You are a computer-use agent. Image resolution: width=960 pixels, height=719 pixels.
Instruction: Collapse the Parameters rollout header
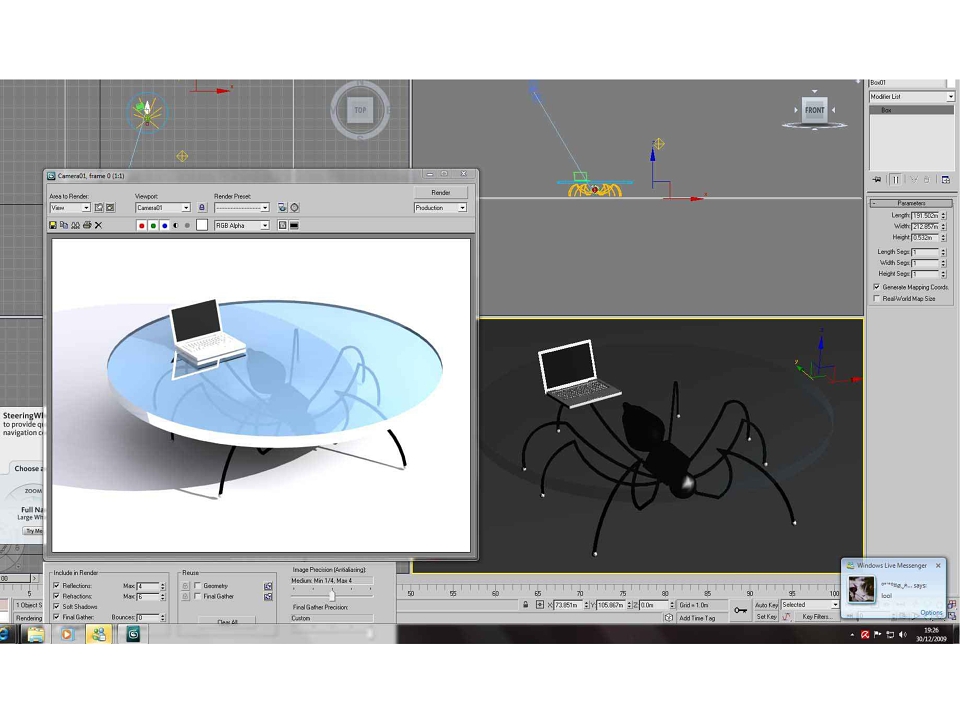[x=911, y=203]
